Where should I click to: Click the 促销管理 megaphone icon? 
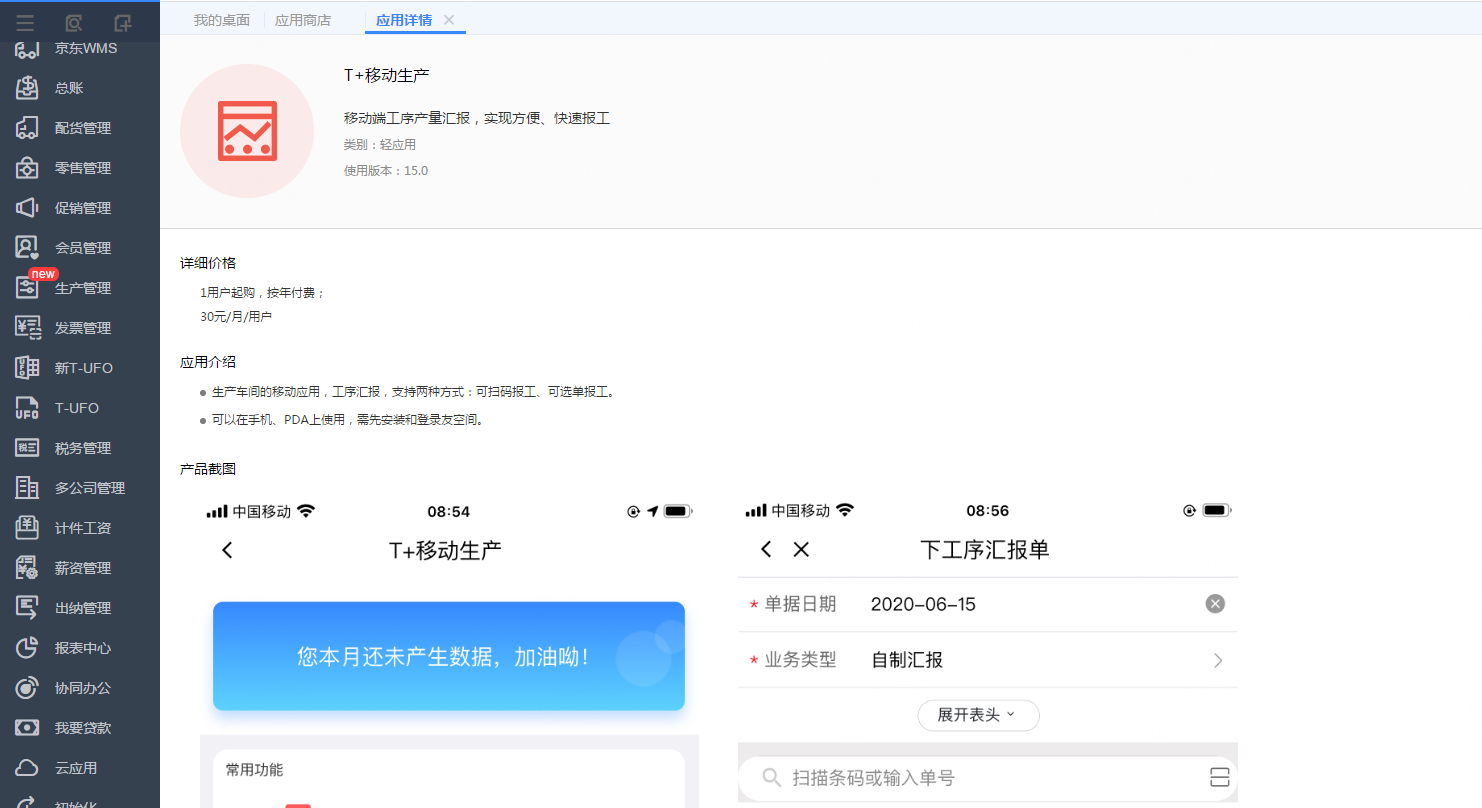pyautogui.click(x=27, y=208)
